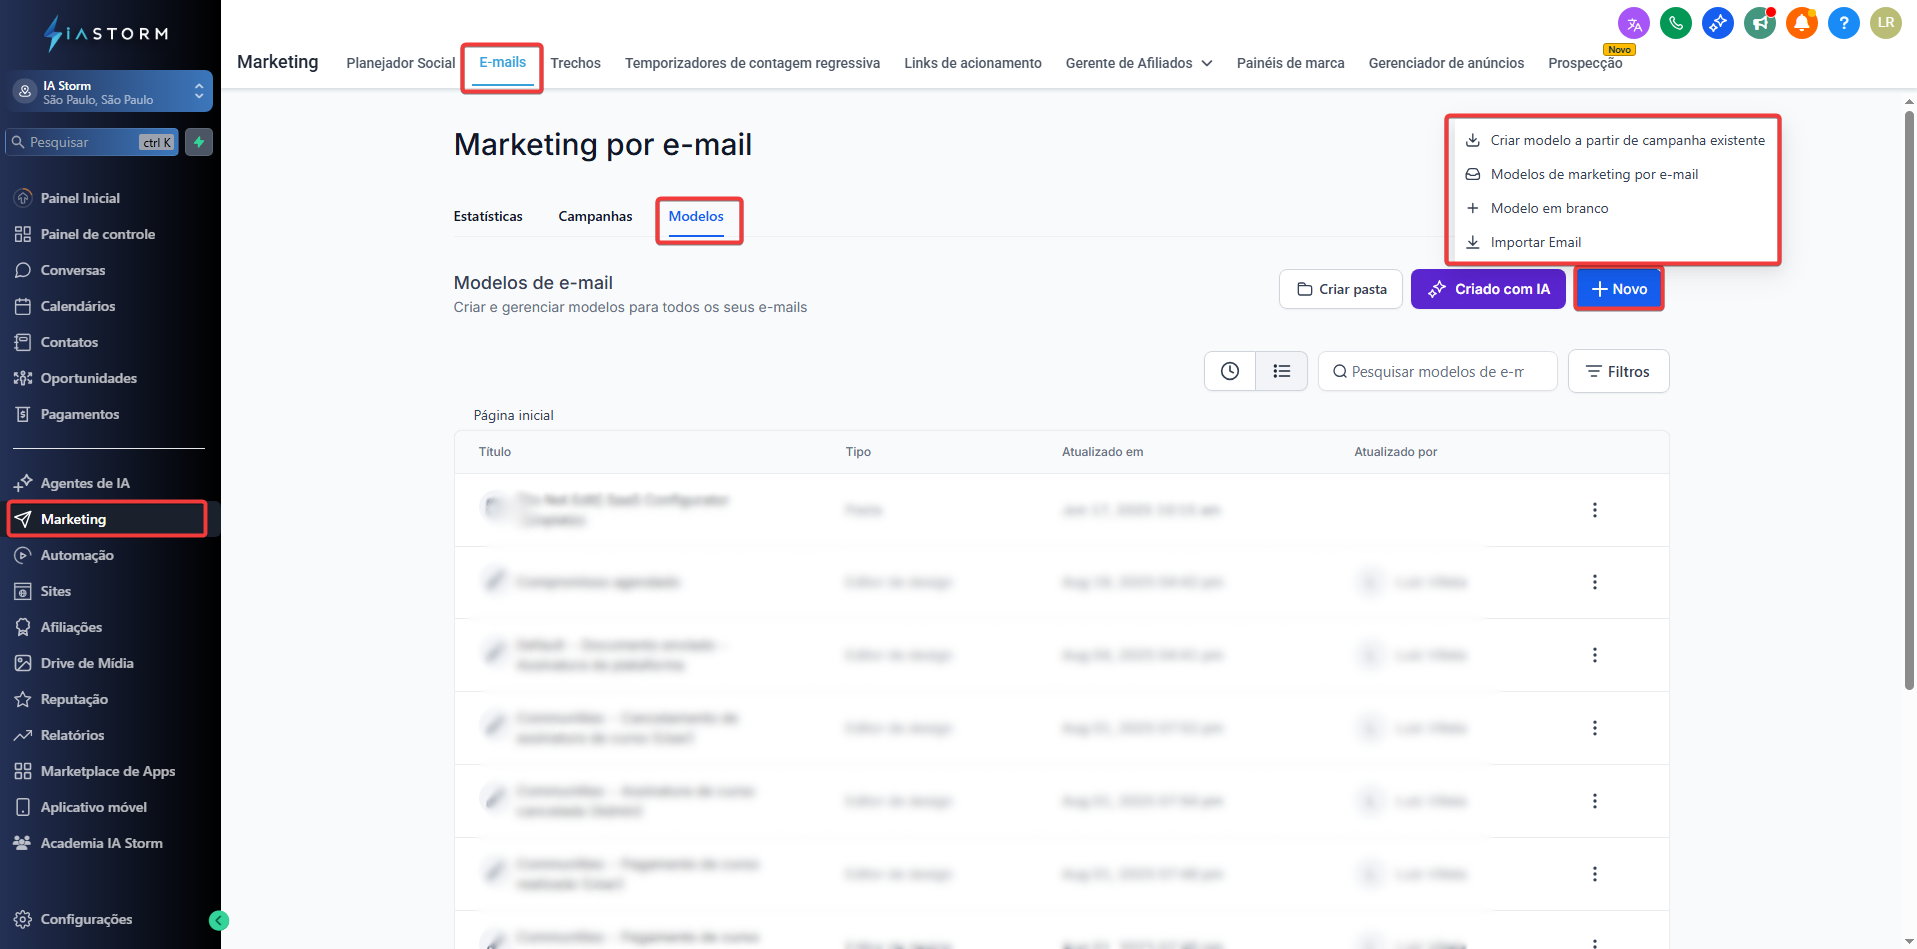Open the purple translate language icon
Screen dimensions: 1917x949
(1633, 23)
